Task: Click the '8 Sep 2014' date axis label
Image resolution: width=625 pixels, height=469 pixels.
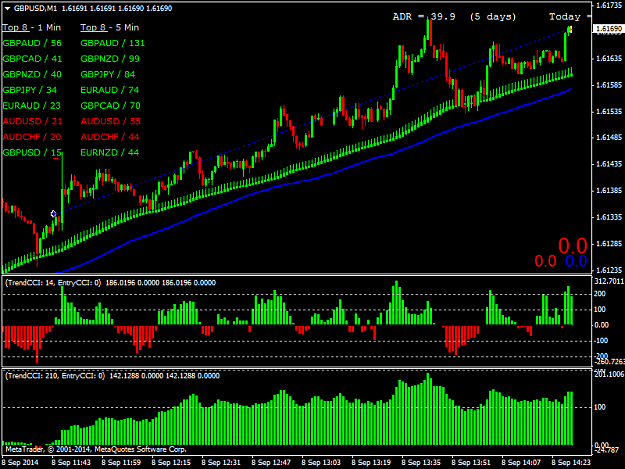Action: coord(20,463)
